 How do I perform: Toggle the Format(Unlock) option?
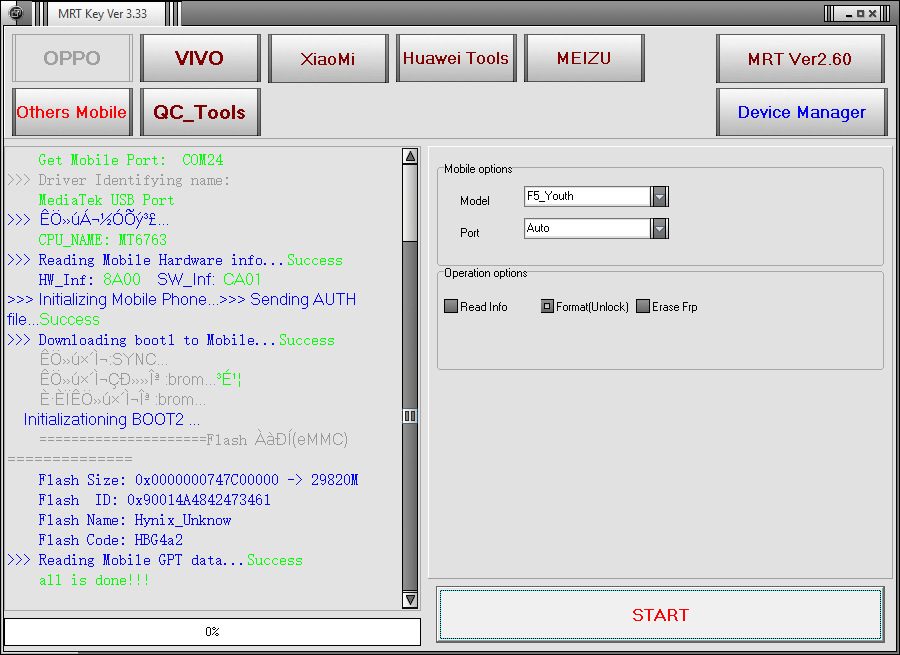pyautogui.click(x=547, y=307)
